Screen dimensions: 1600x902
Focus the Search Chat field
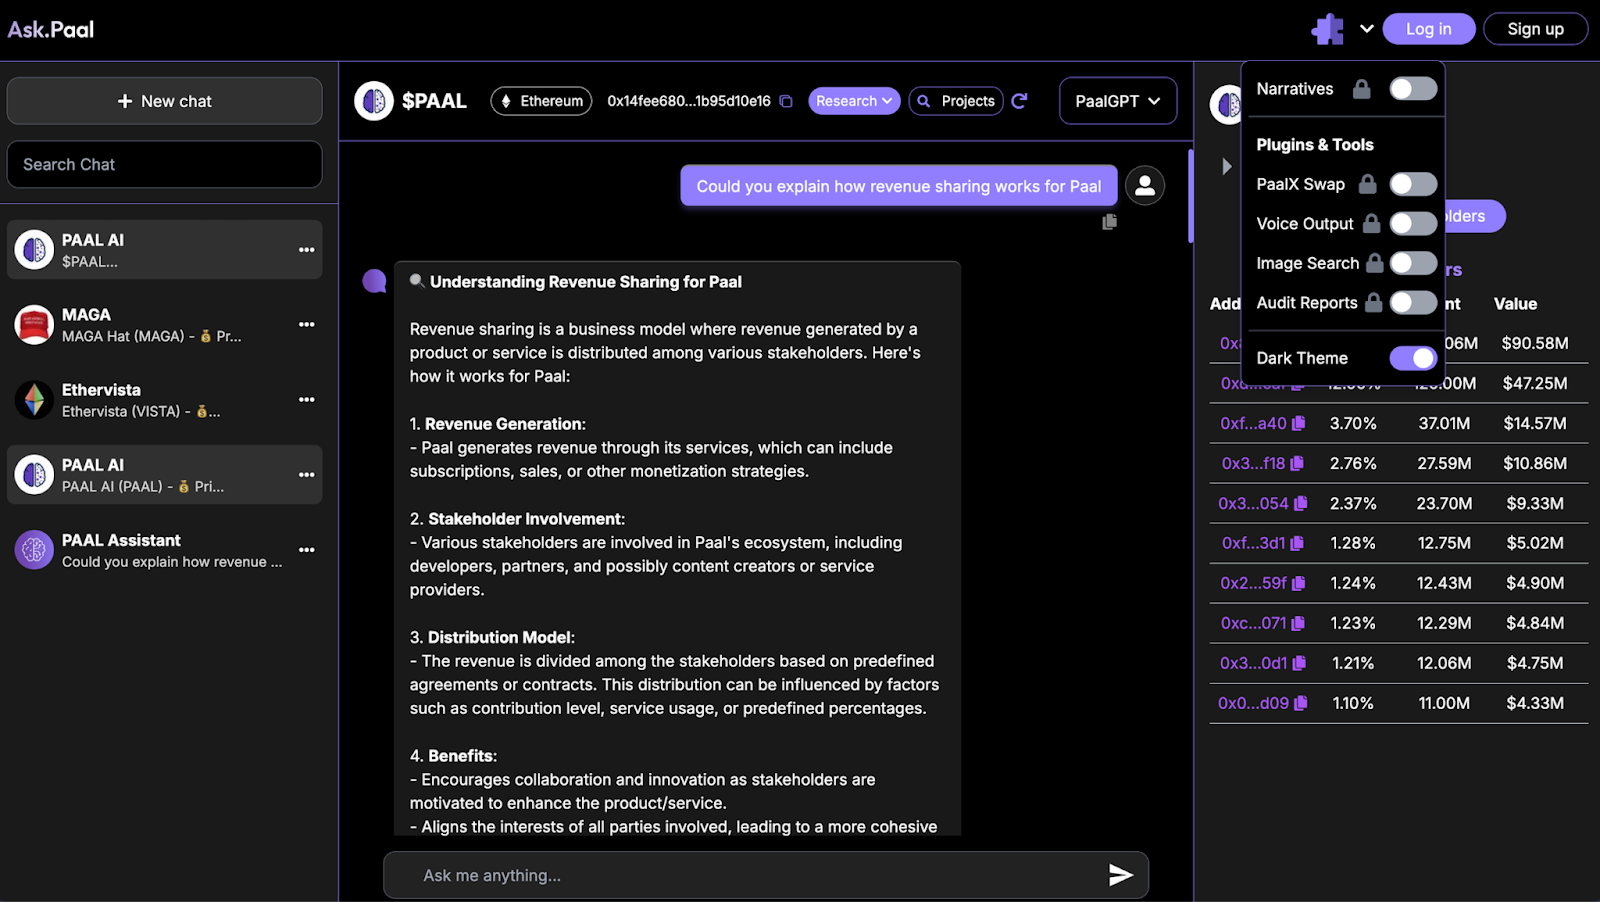[x=165, y=164]
